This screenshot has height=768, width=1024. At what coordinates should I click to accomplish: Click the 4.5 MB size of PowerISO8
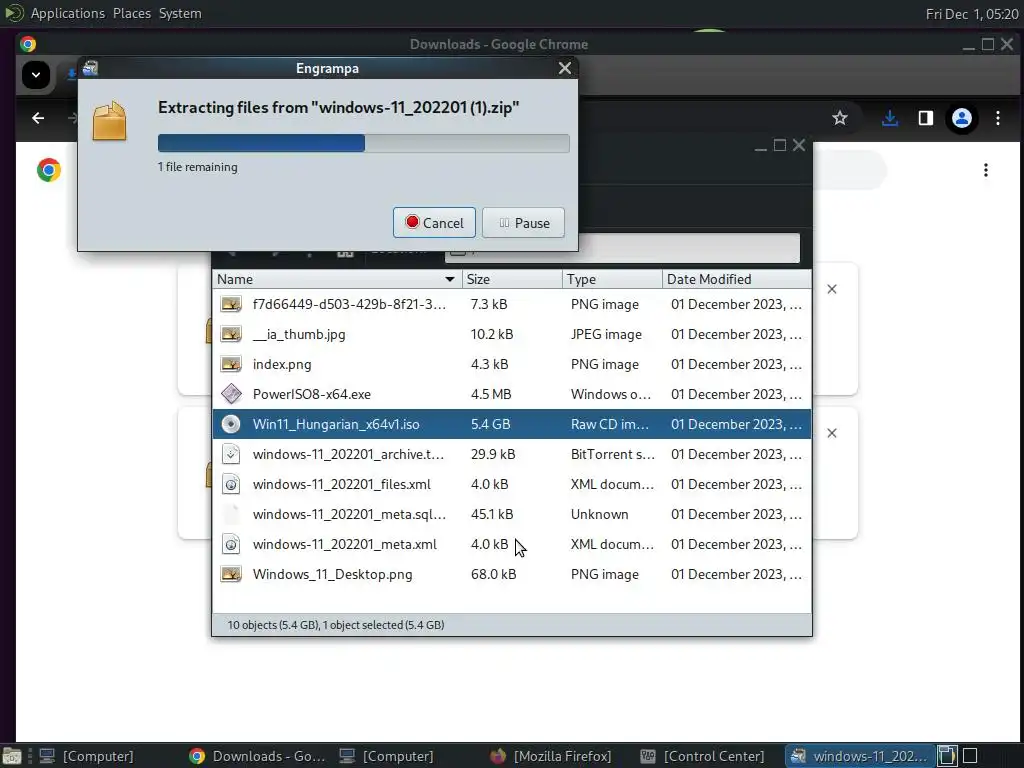click(x=490, y=394)
